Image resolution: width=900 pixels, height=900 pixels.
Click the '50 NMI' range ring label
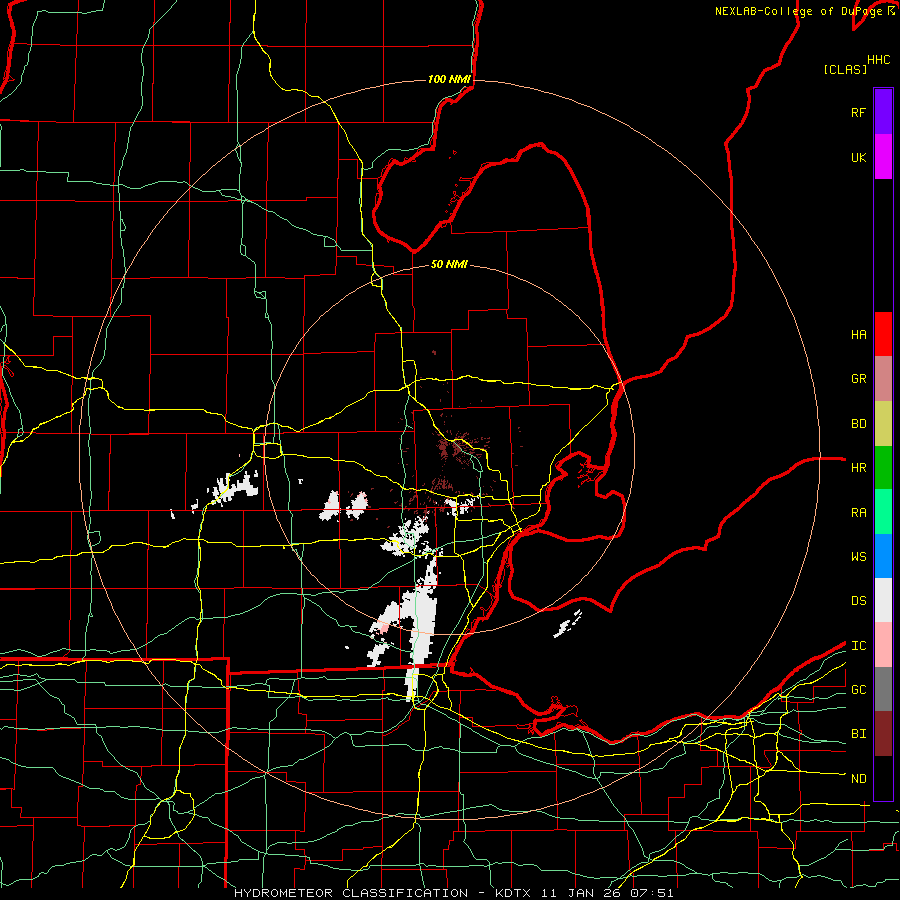[x=449, y=264]
